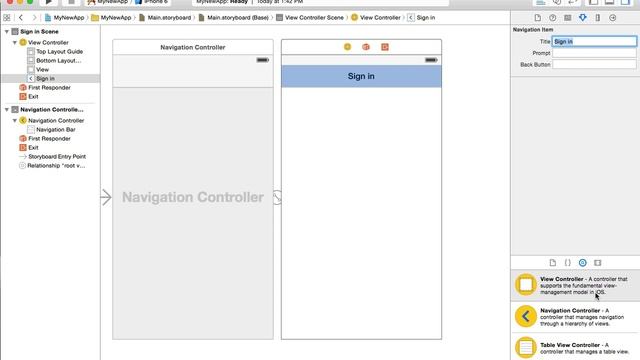640x360 pixels.
Task: Select First Responder under Sign in Scene
Action: tap(45, 87)
